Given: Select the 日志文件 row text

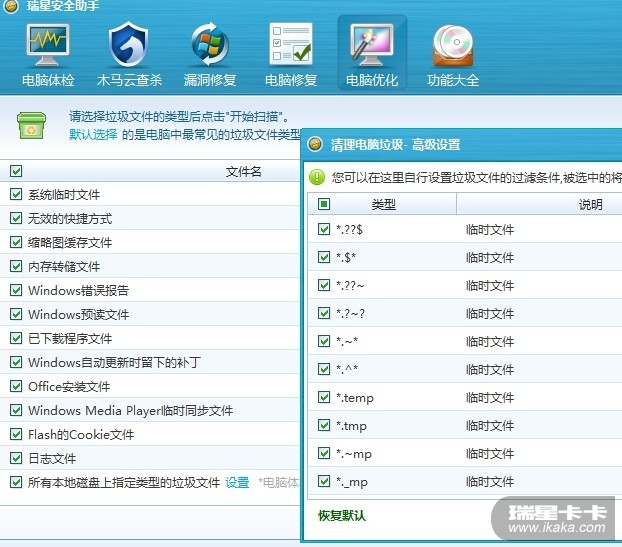Looking at the screenshot, I should point(52,459).
